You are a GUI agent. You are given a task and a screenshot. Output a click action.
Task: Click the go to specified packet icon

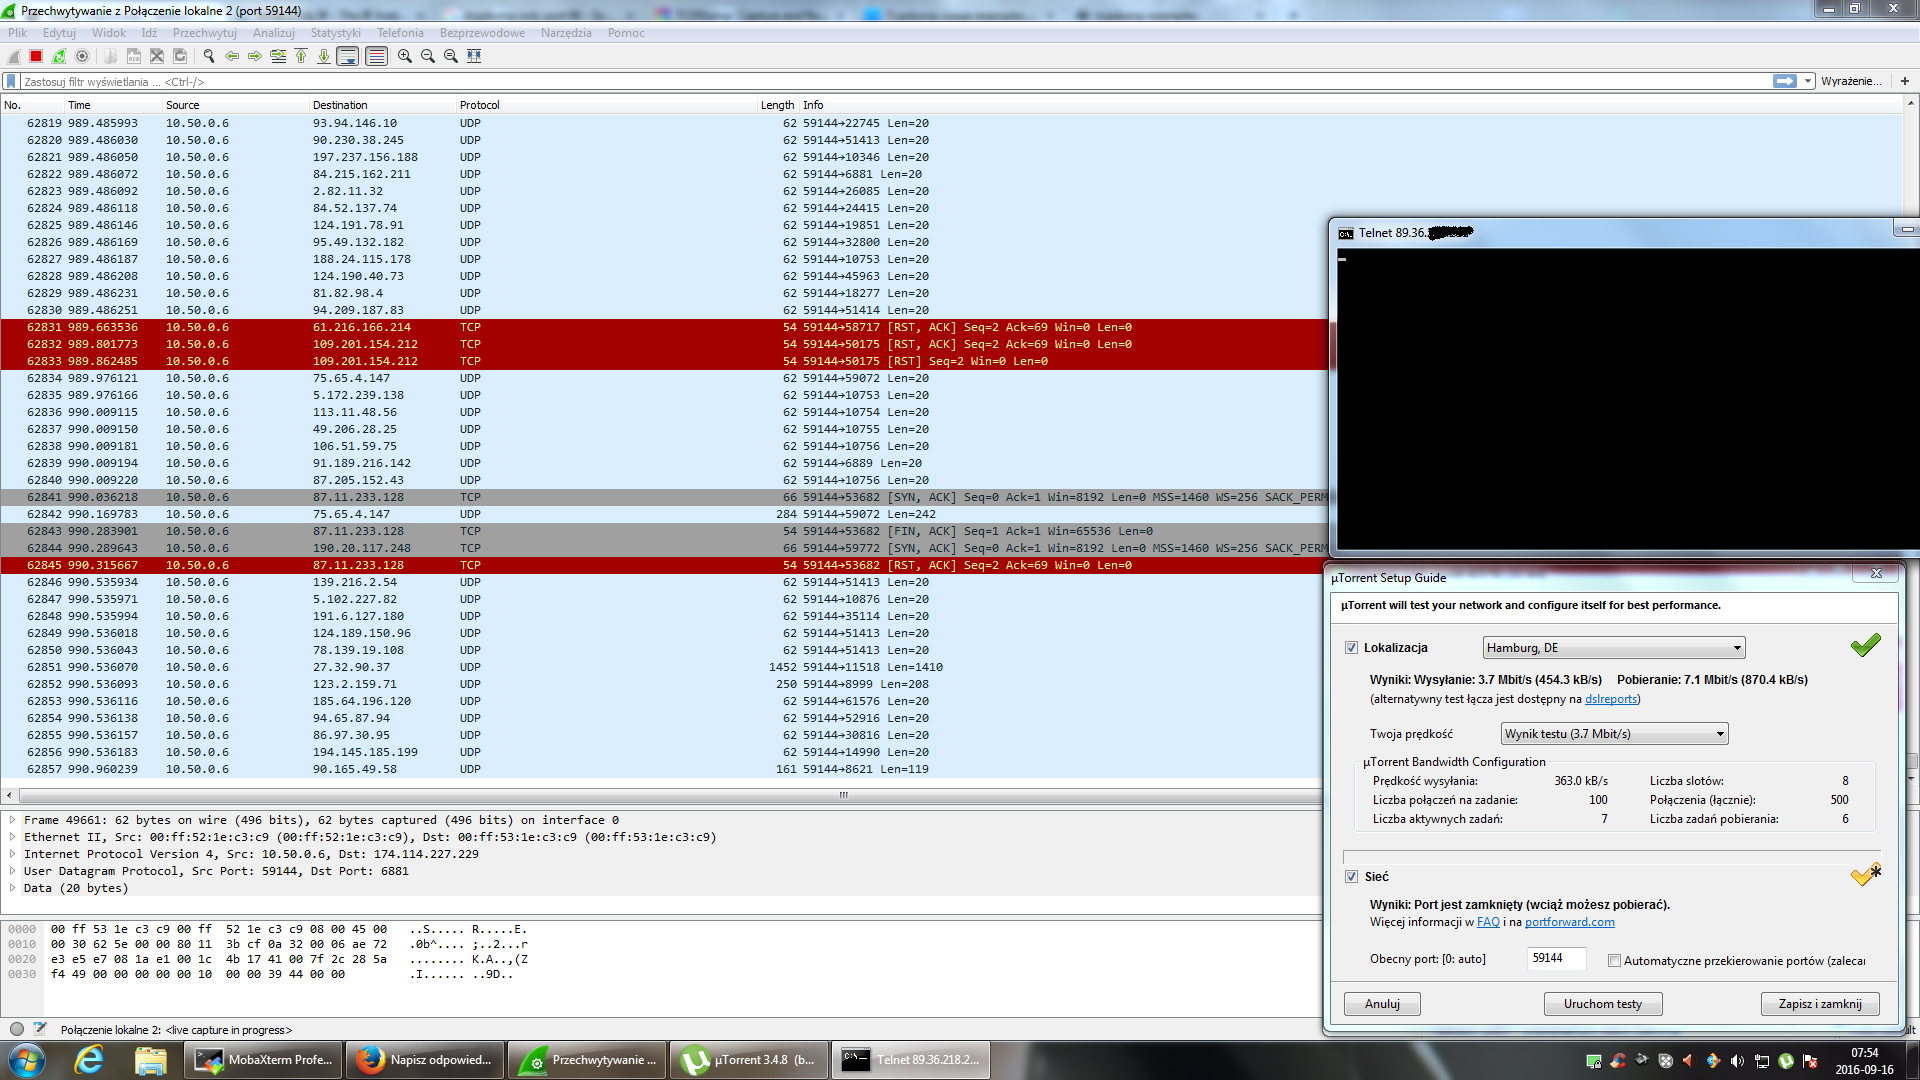278,56
